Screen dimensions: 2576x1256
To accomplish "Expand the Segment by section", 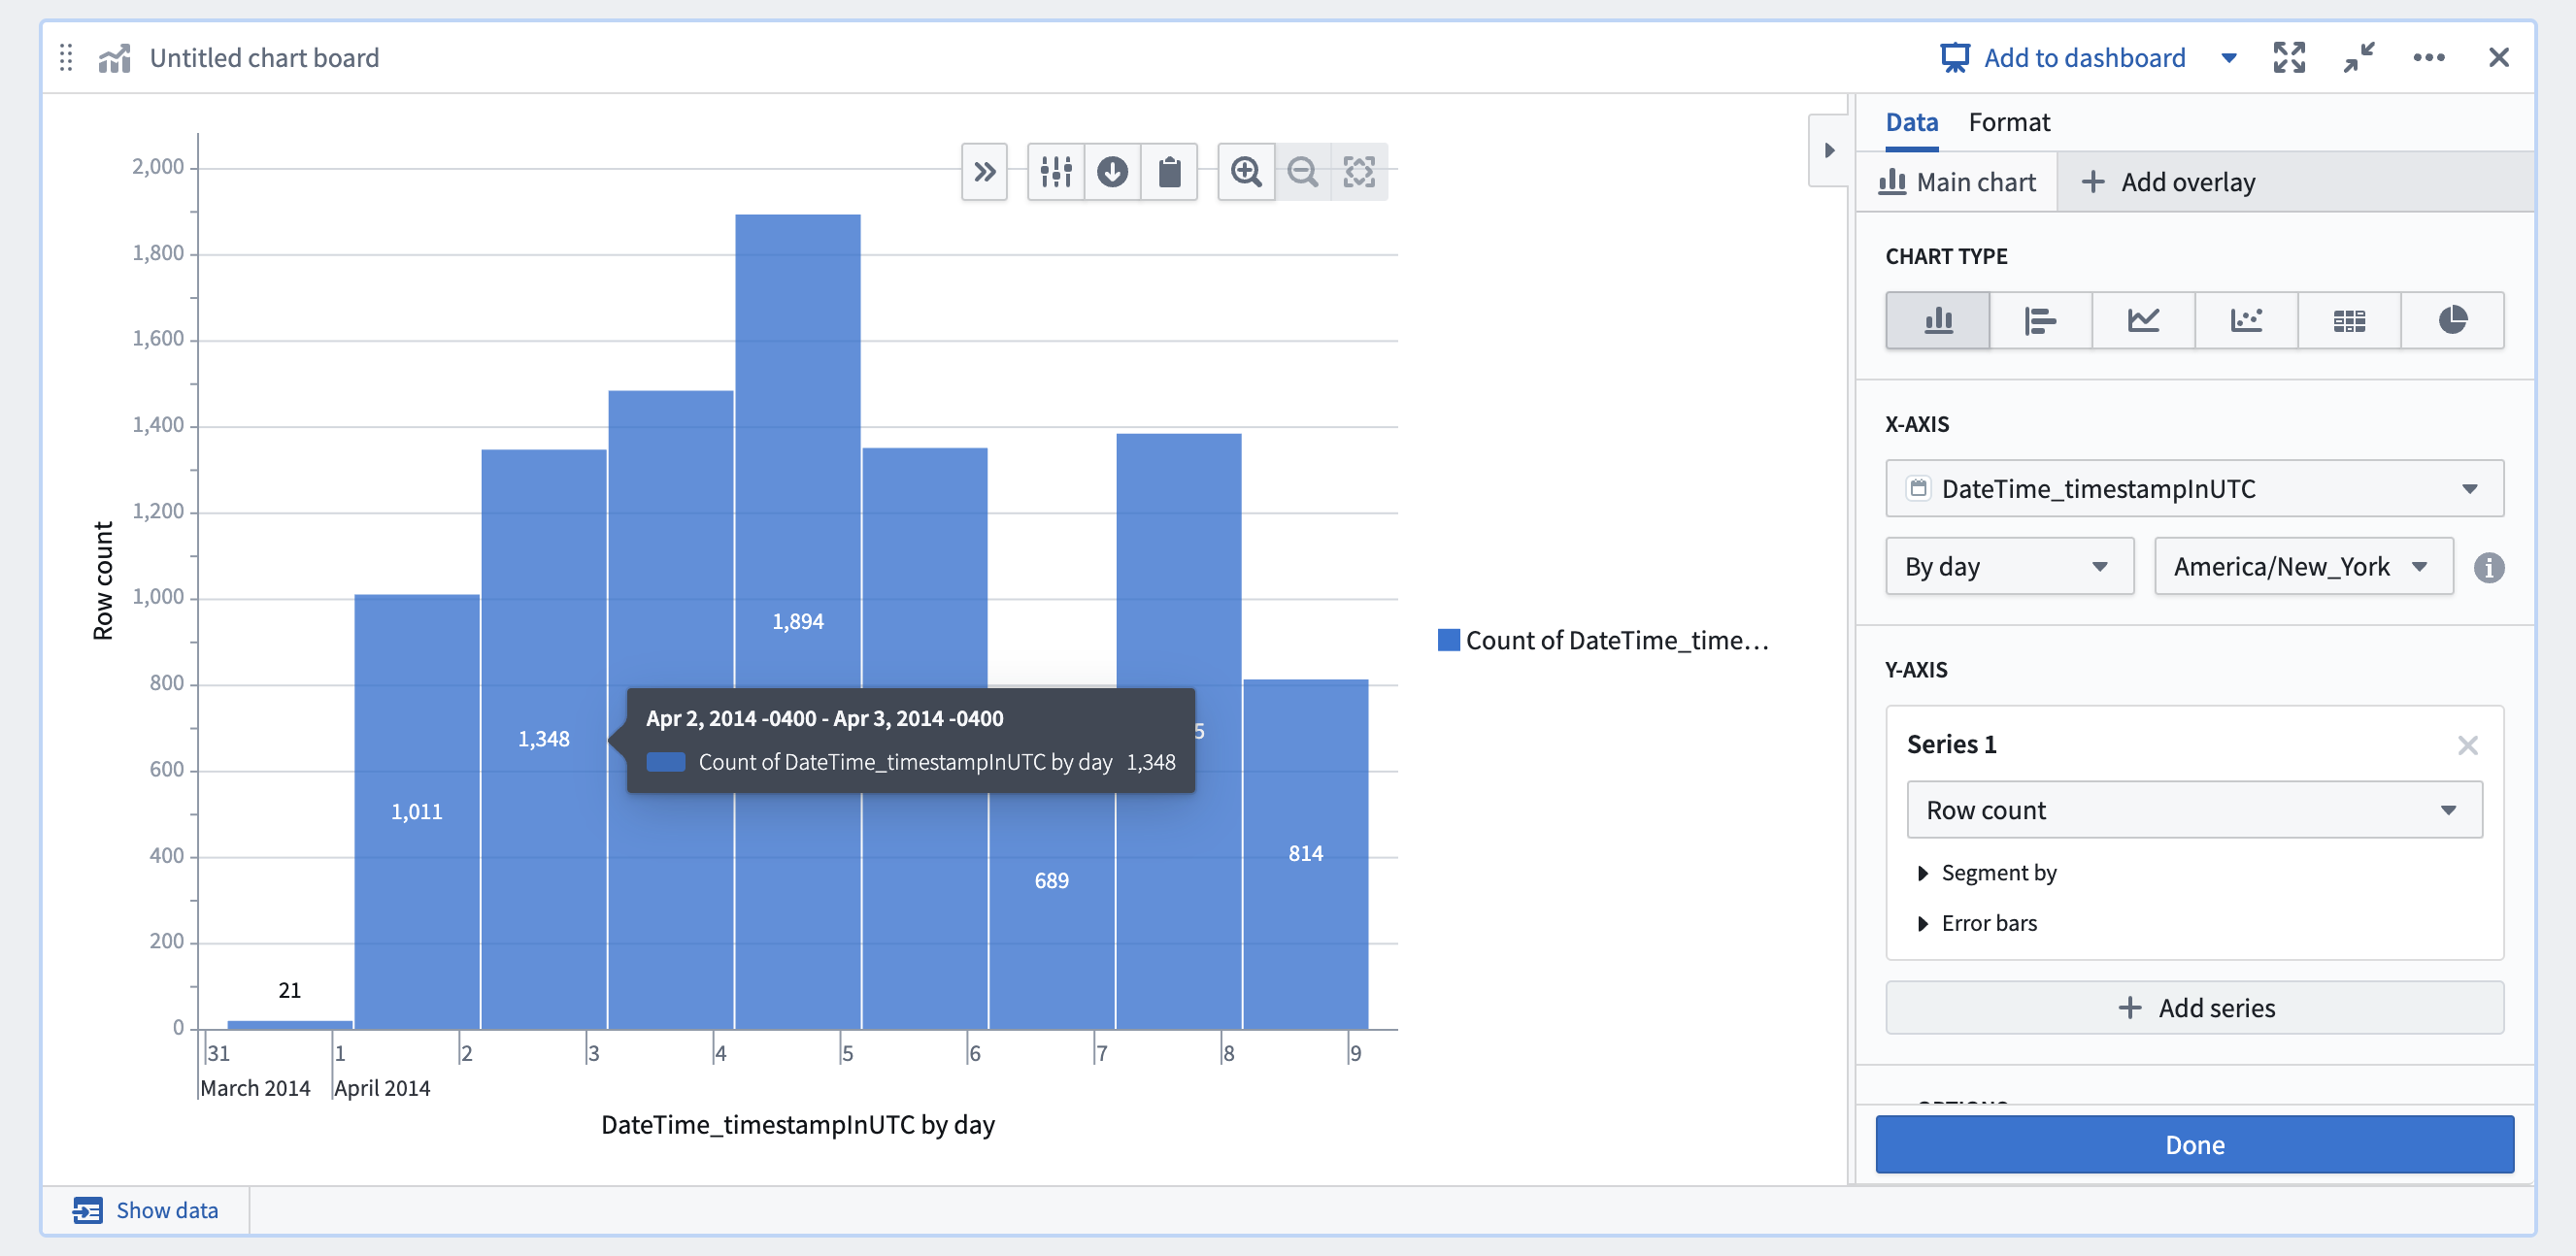I will 1987,873.
